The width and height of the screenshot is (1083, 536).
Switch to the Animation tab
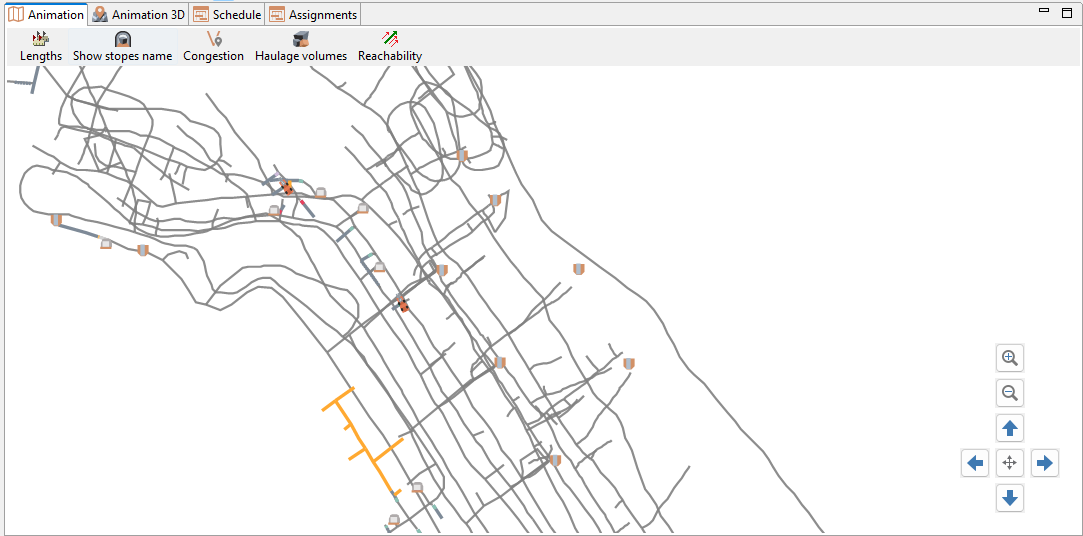coord(46,15)
